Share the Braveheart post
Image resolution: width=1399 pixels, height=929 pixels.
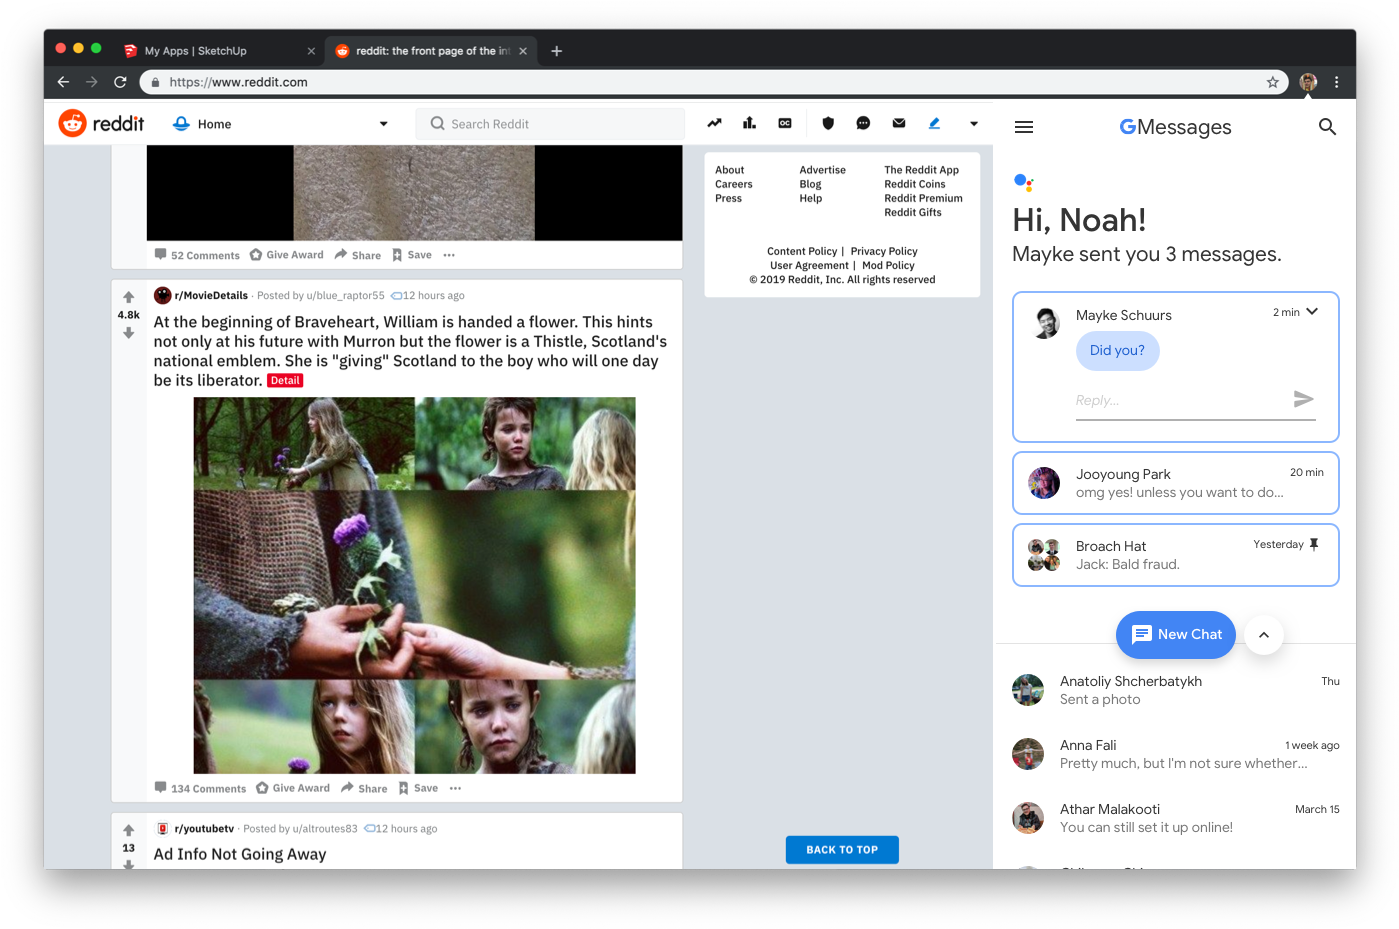(364, 788)
